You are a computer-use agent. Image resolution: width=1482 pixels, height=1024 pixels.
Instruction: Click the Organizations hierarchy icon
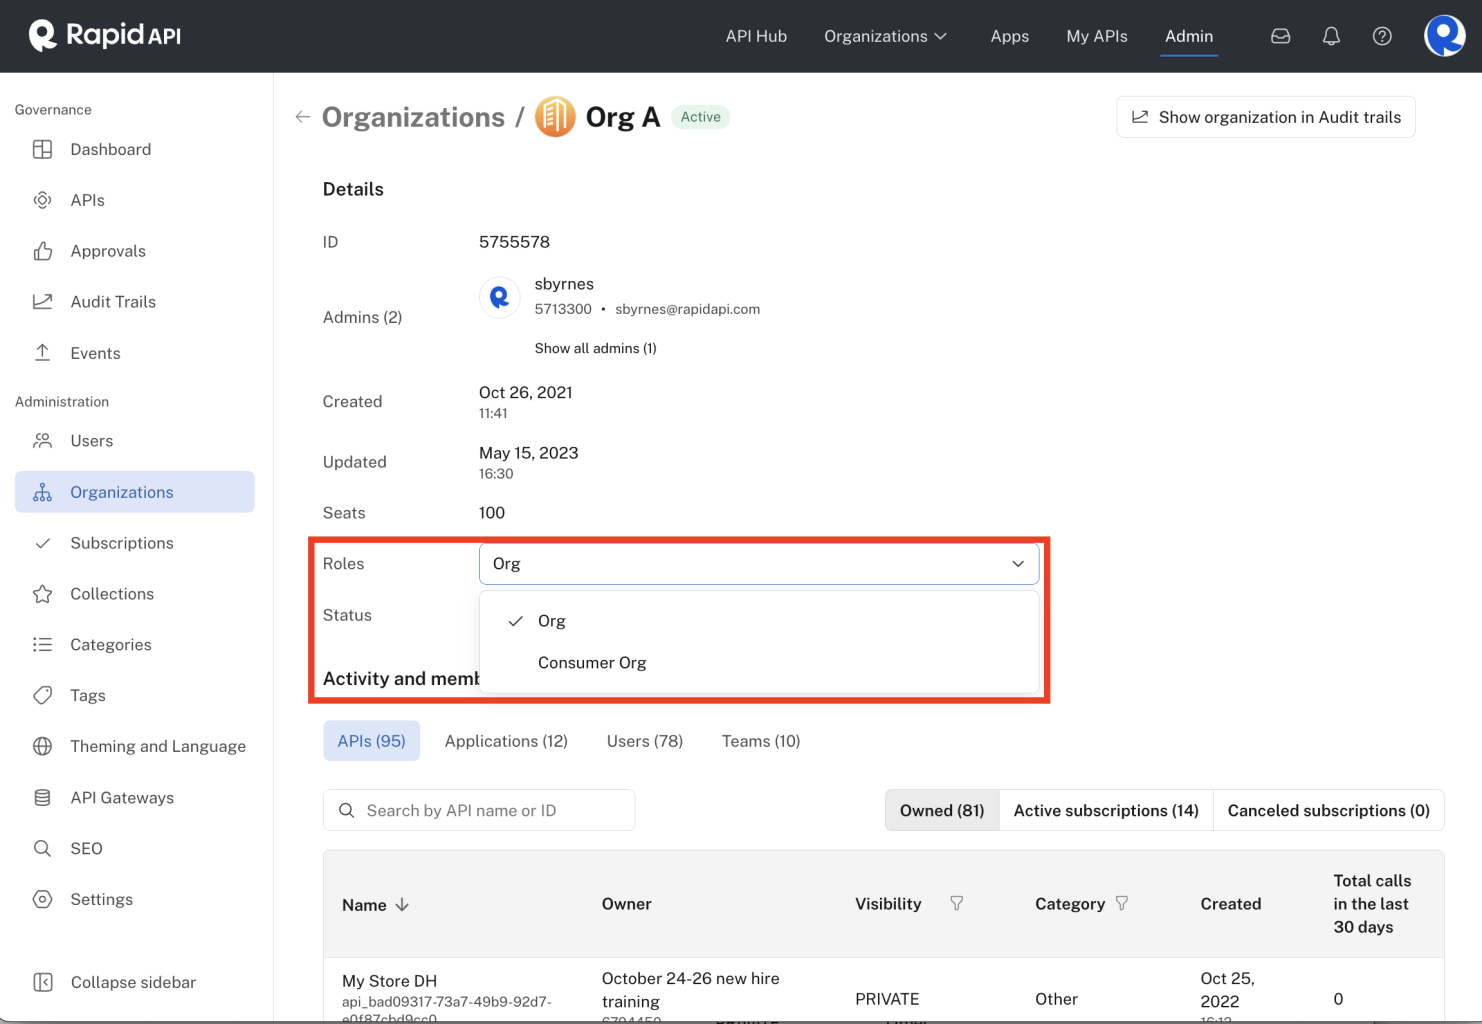click(42, 492)
